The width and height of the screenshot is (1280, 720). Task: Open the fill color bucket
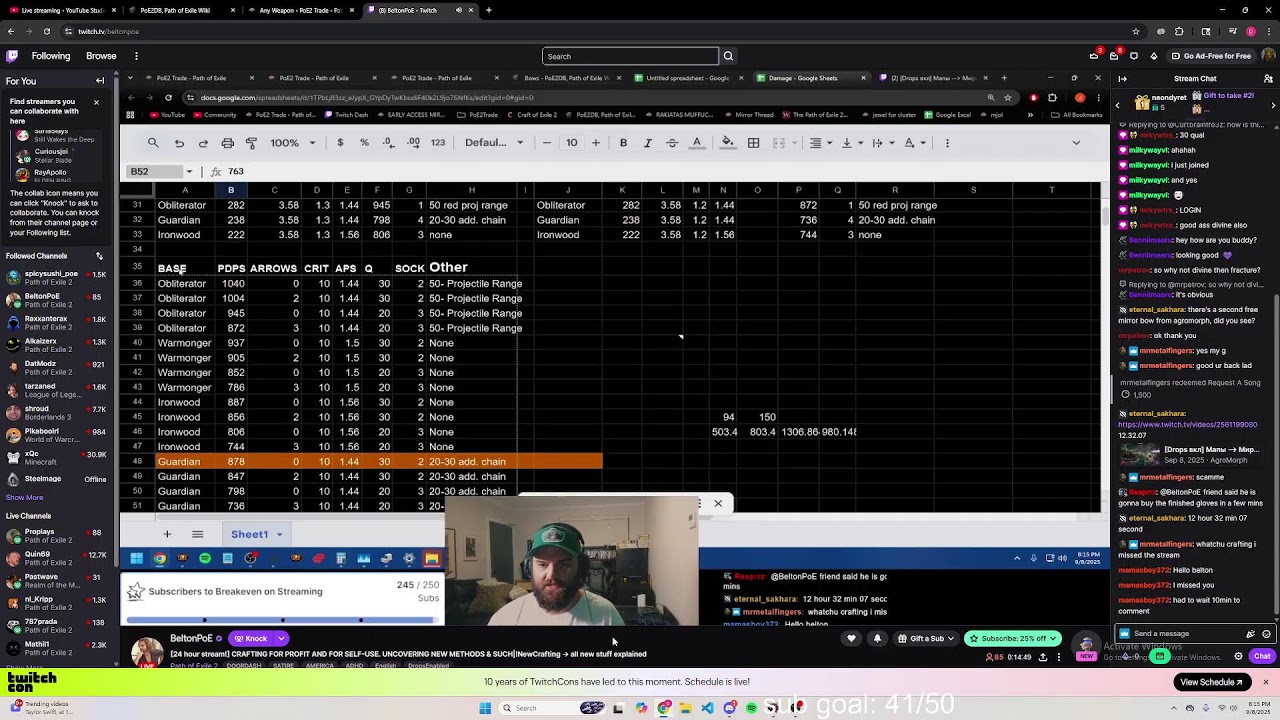pos(728,143)
